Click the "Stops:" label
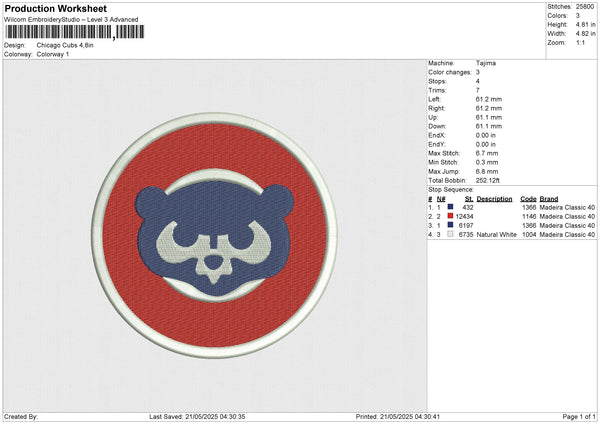Image resolution: width=600 pixels, height=424 pixels. click(437, 82)
